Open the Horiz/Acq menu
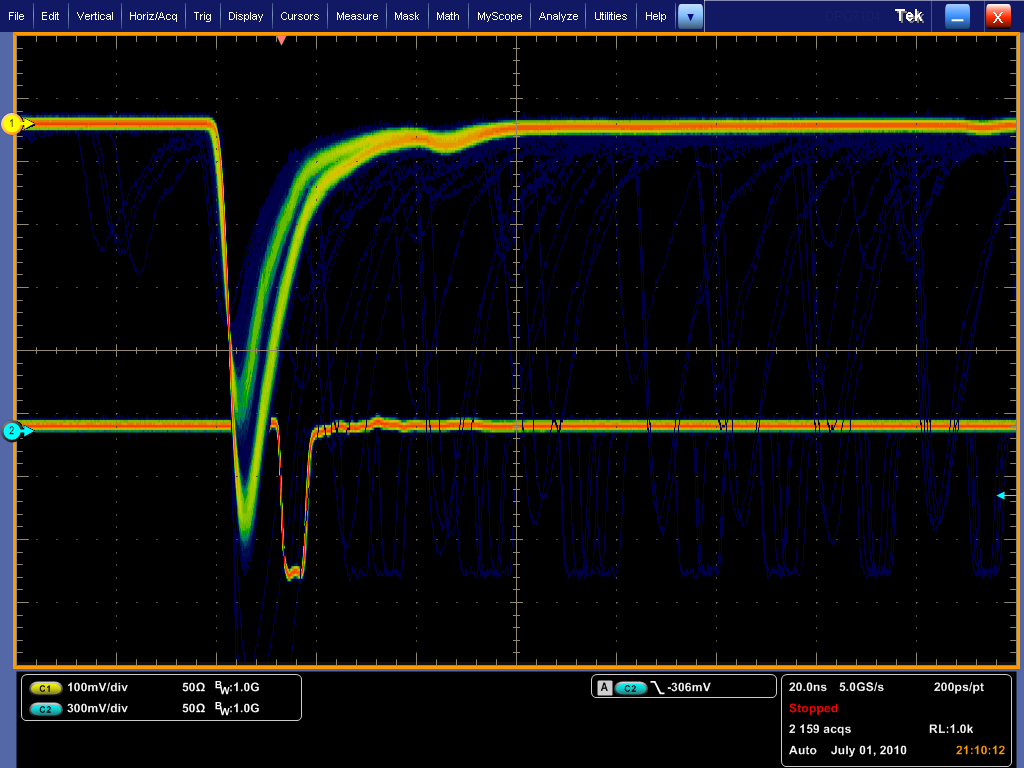The width and height of the screenshot is (1024, 768). [153, 16]
